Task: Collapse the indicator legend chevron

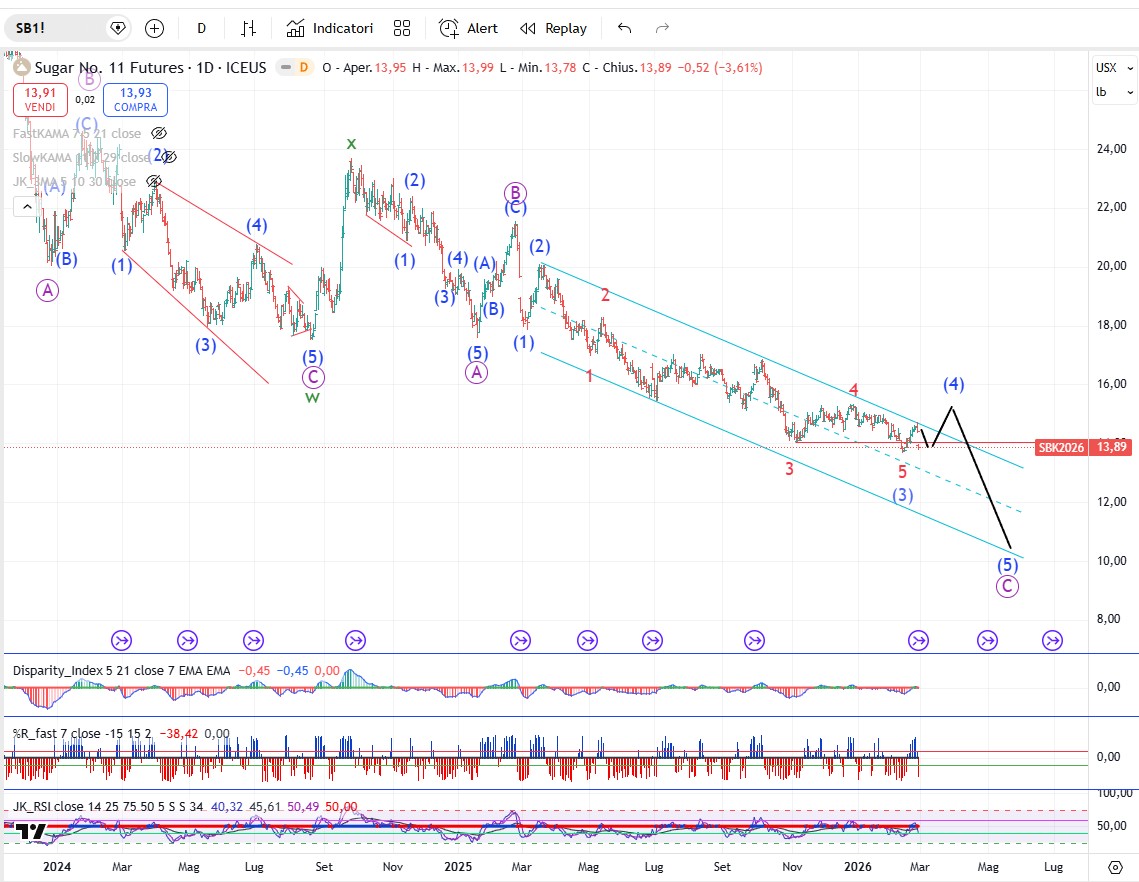Action: click(x=26, y=207)
